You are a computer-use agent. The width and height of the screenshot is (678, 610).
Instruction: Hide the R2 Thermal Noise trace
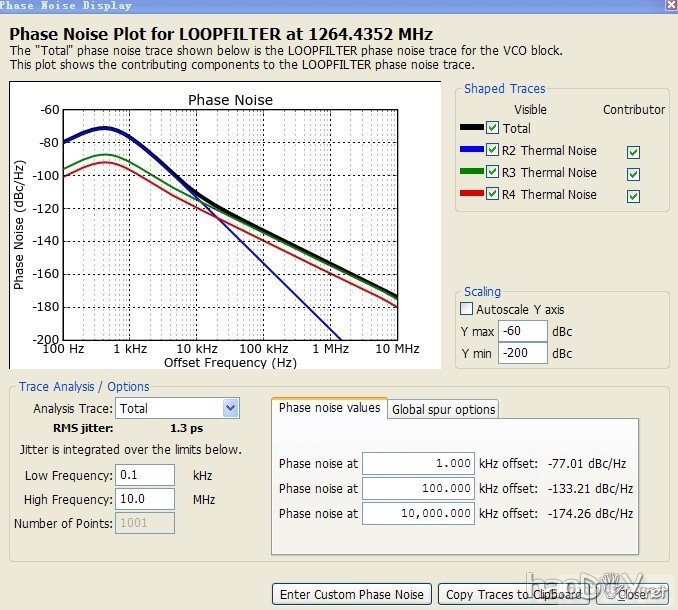492,151
